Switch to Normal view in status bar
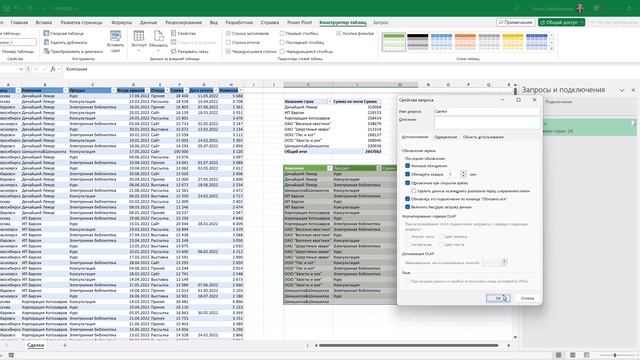 coord(558,355)
